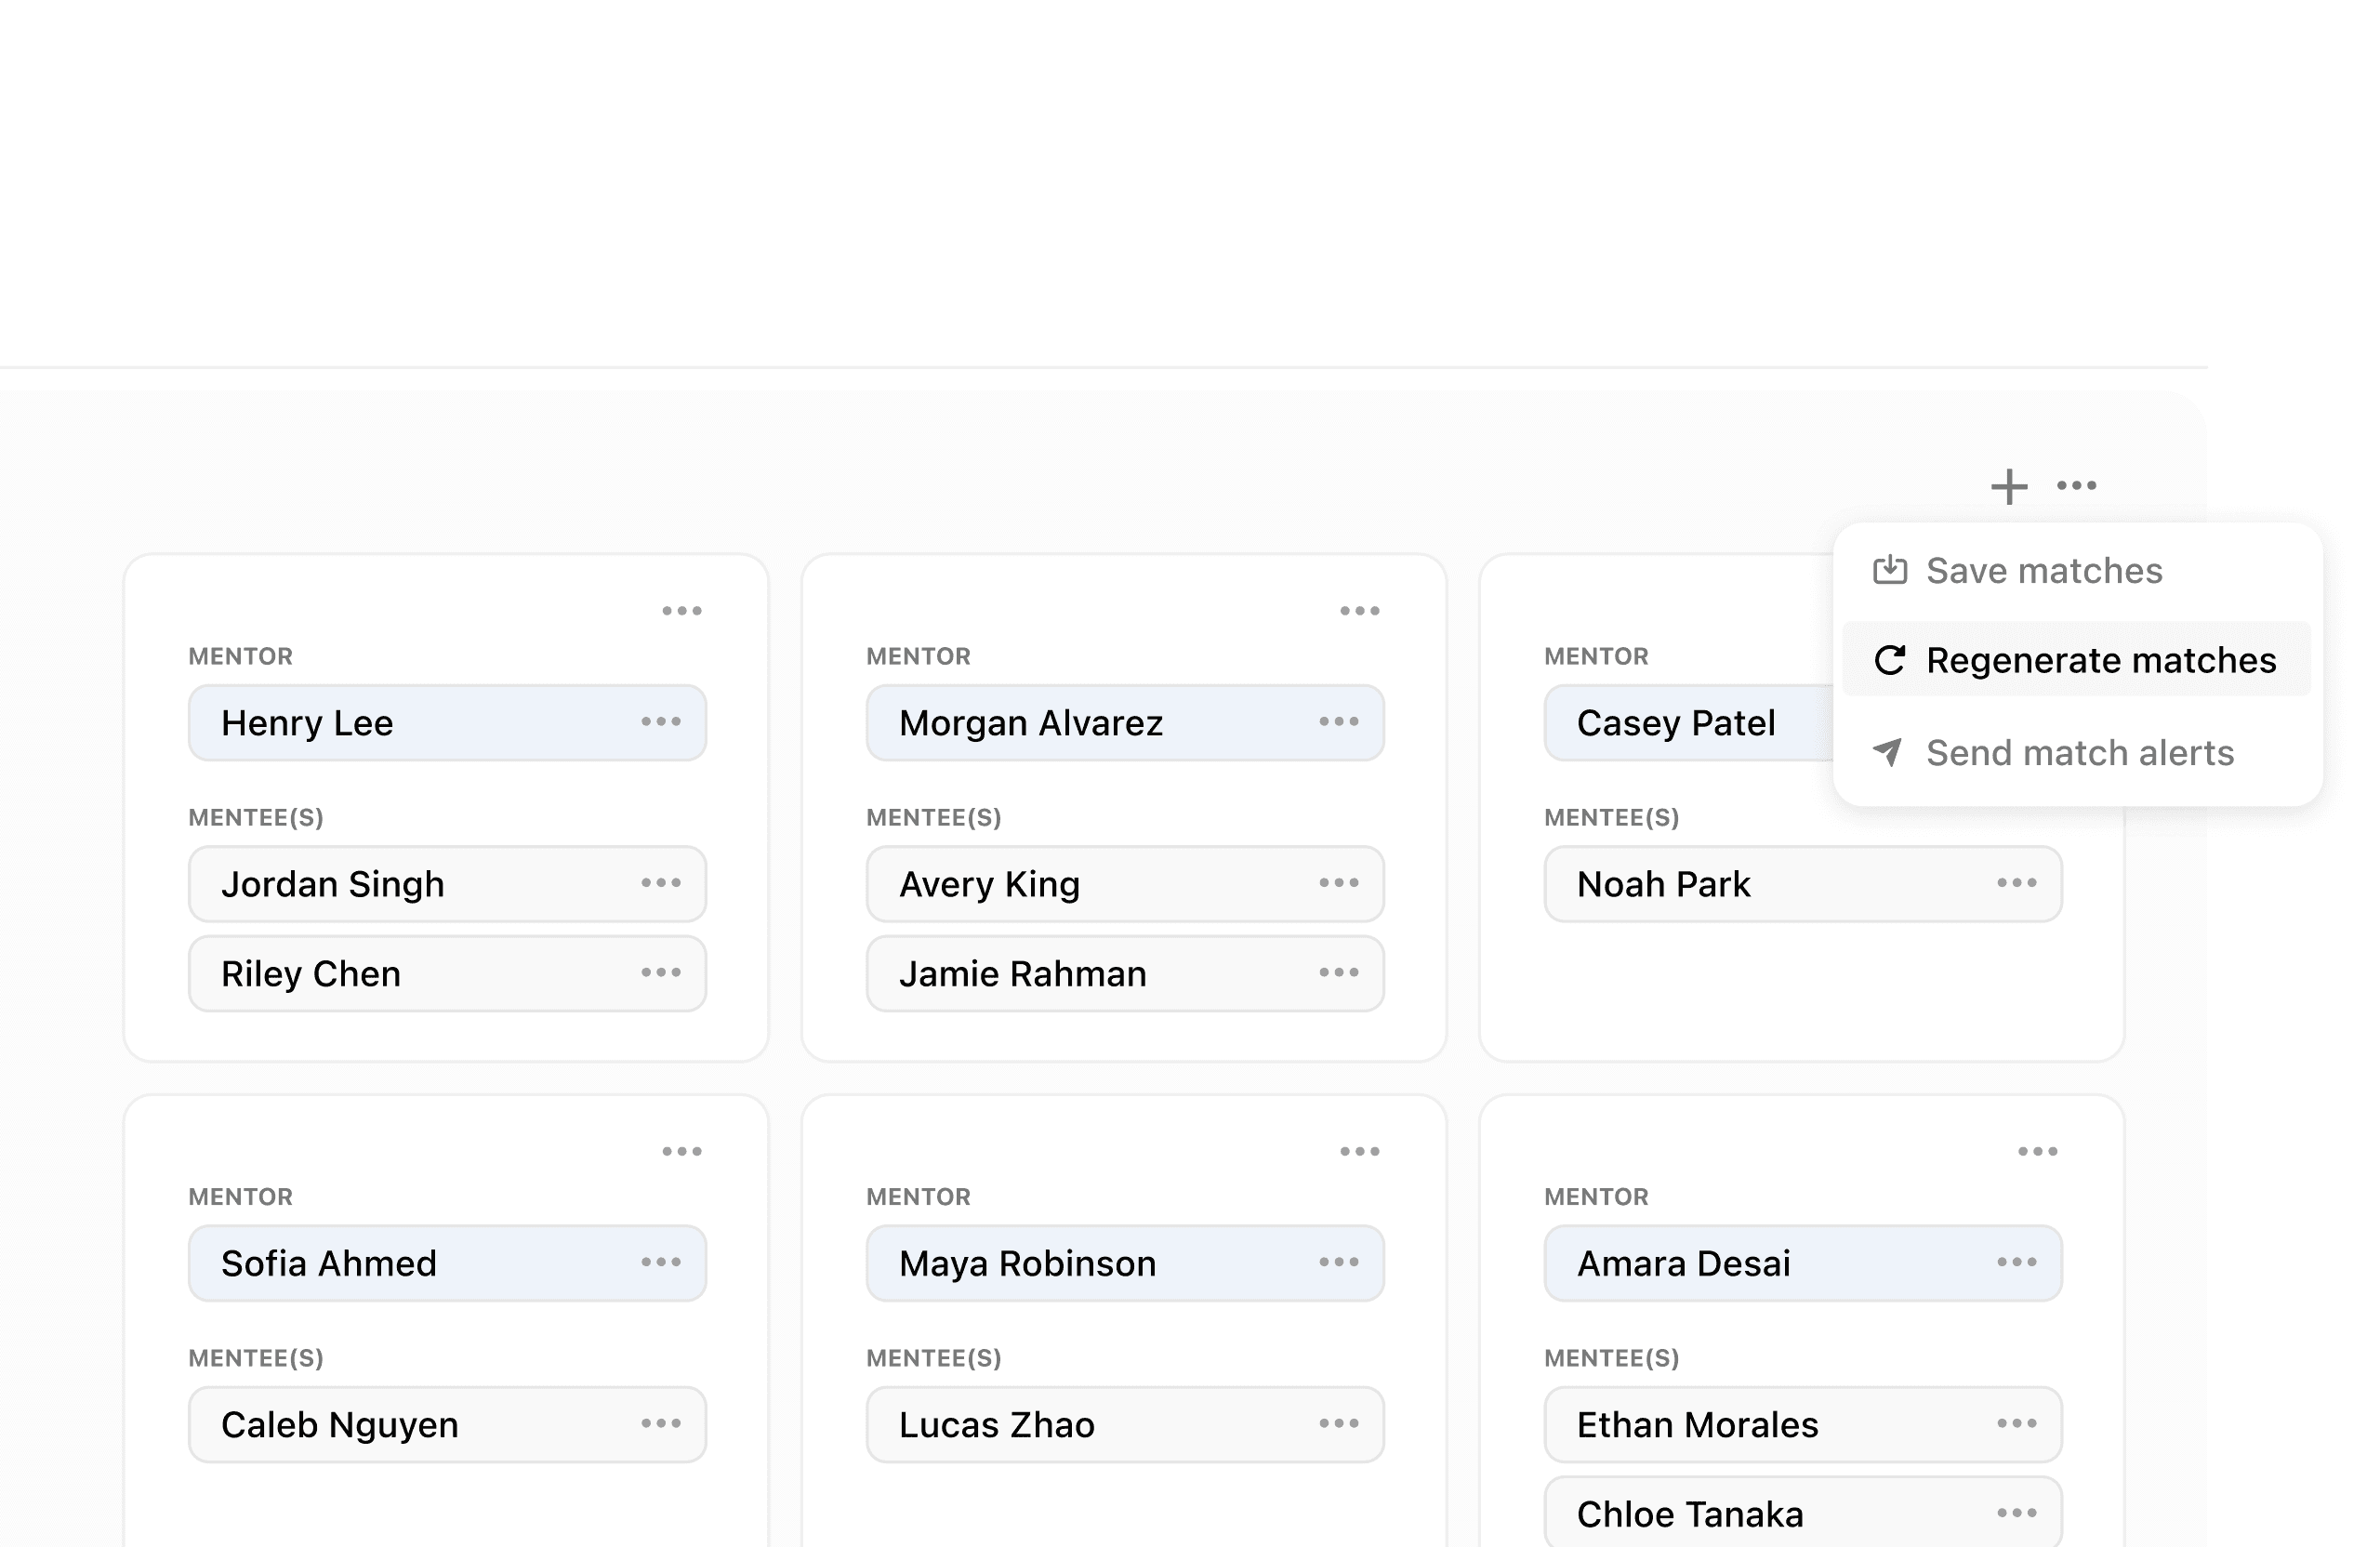Select Save matches from the menu
Viewport: 2380px width, 1547px height.
pos(2043,571)
